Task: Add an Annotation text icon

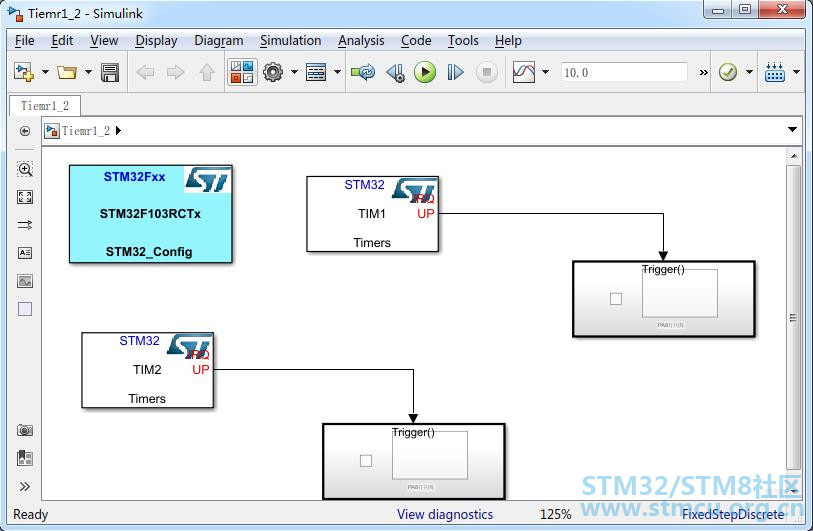Action: click(x=25, y=253)
